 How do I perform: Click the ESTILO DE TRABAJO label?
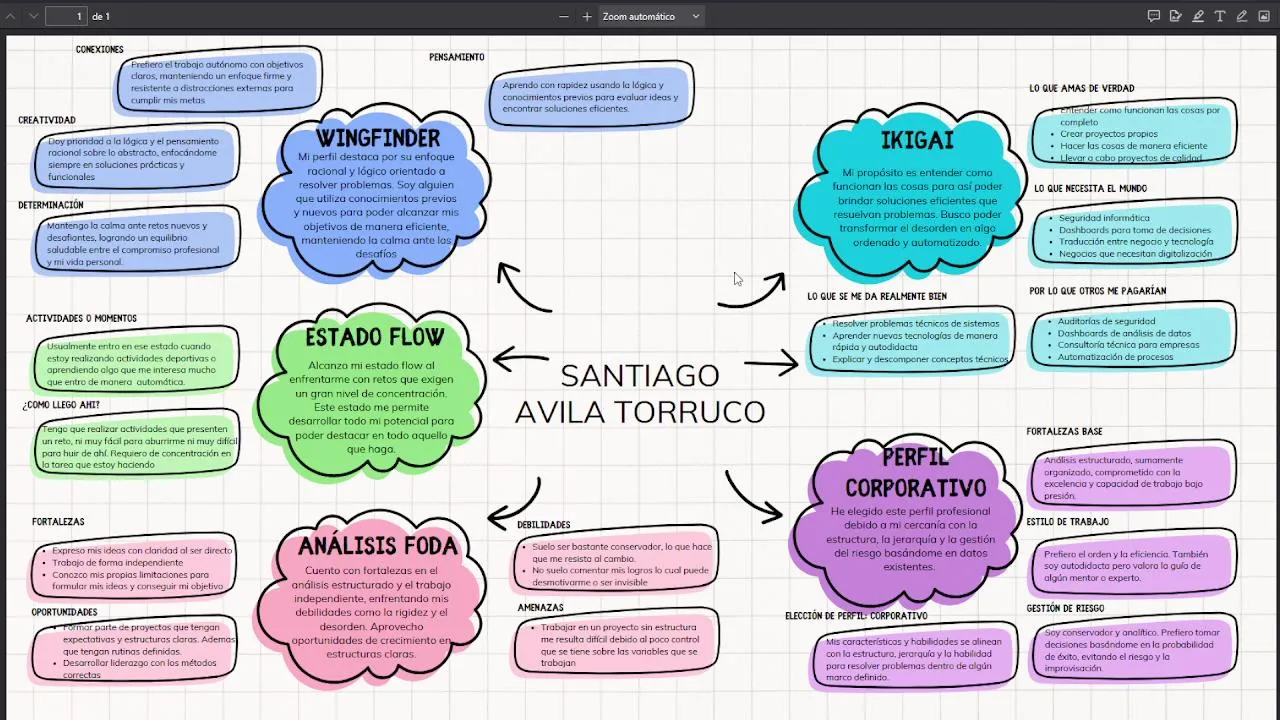pos(1067,521)
